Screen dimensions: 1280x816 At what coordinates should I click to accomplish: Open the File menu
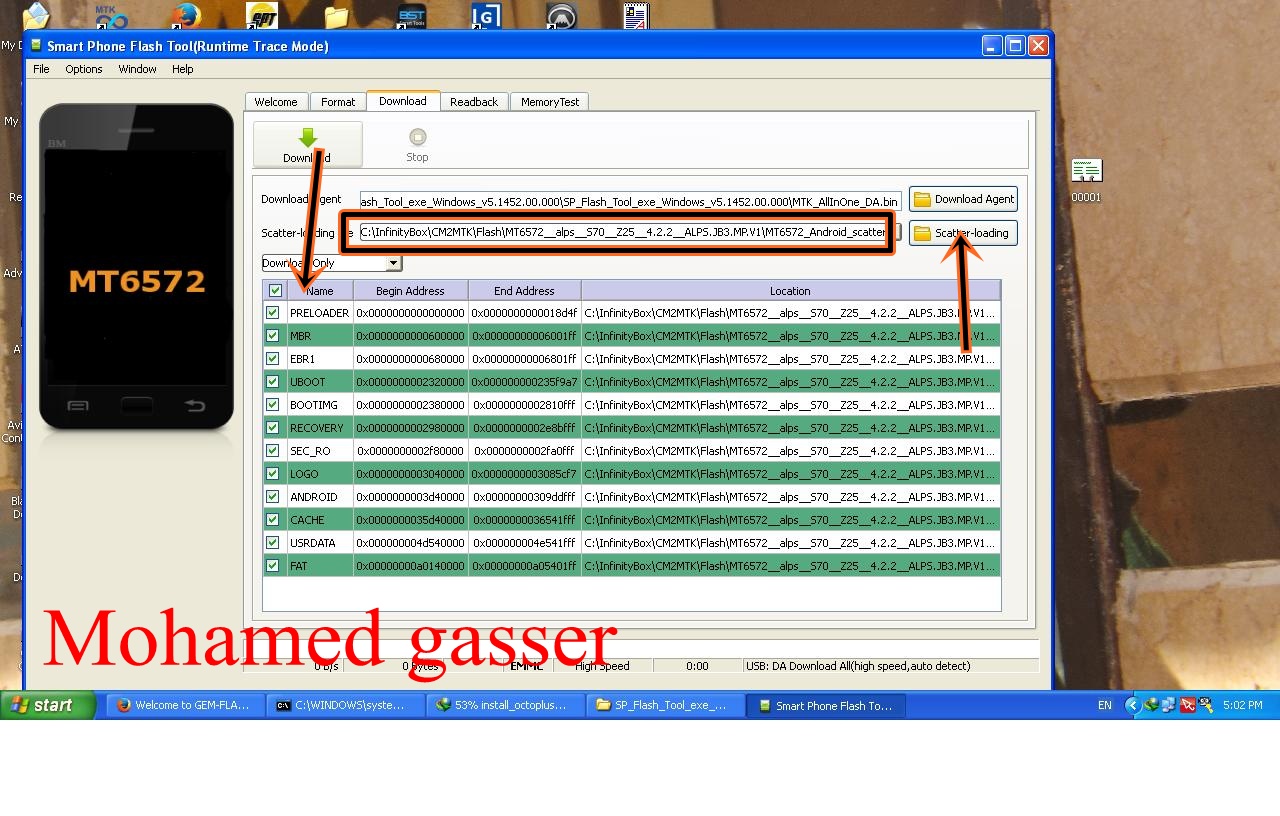[x=41, y=69]
